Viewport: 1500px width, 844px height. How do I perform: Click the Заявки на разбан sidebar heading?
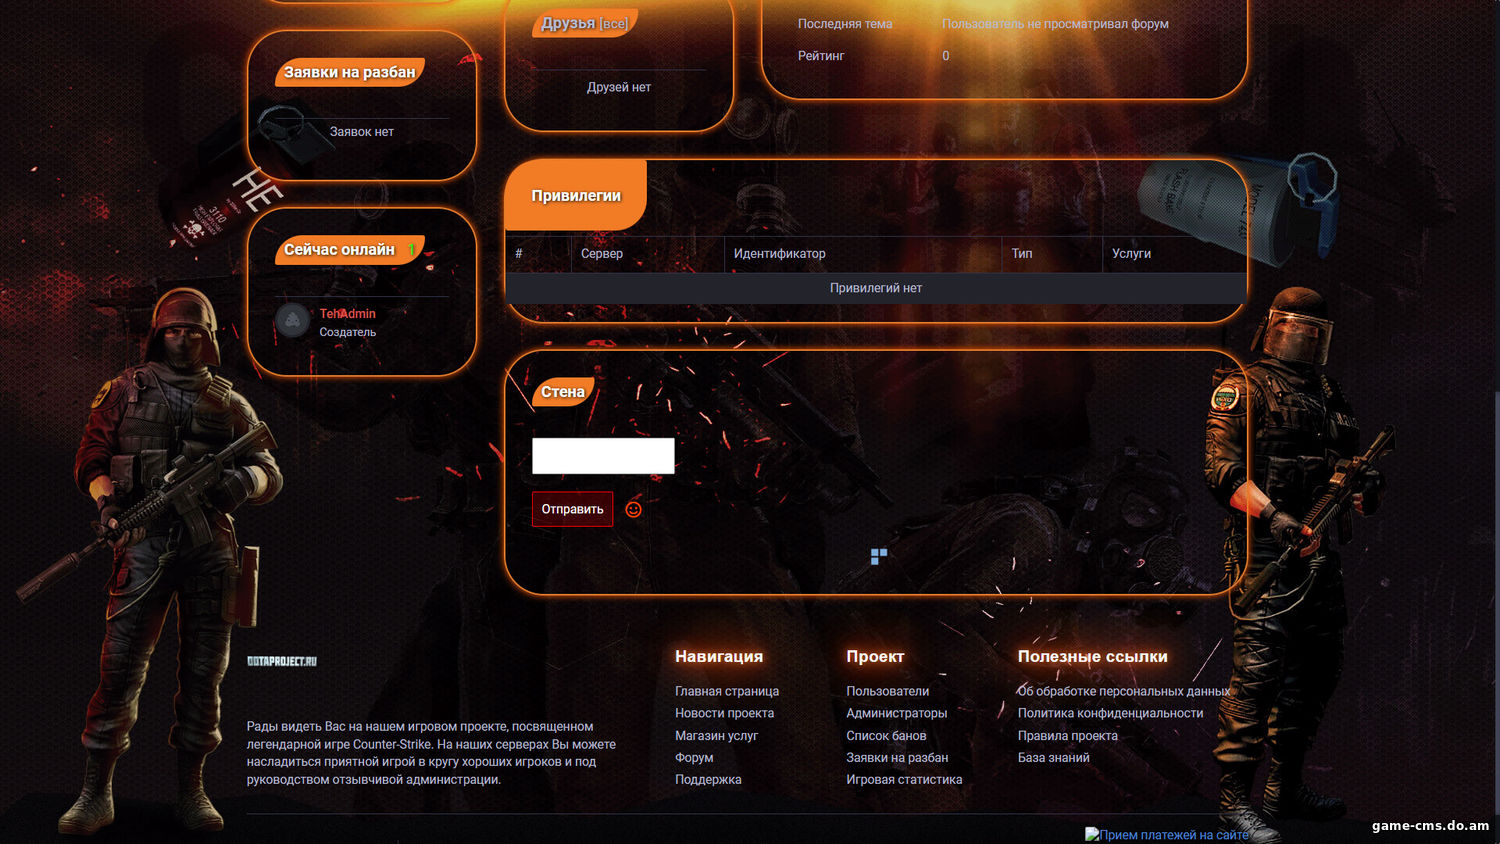click(349, 72)
